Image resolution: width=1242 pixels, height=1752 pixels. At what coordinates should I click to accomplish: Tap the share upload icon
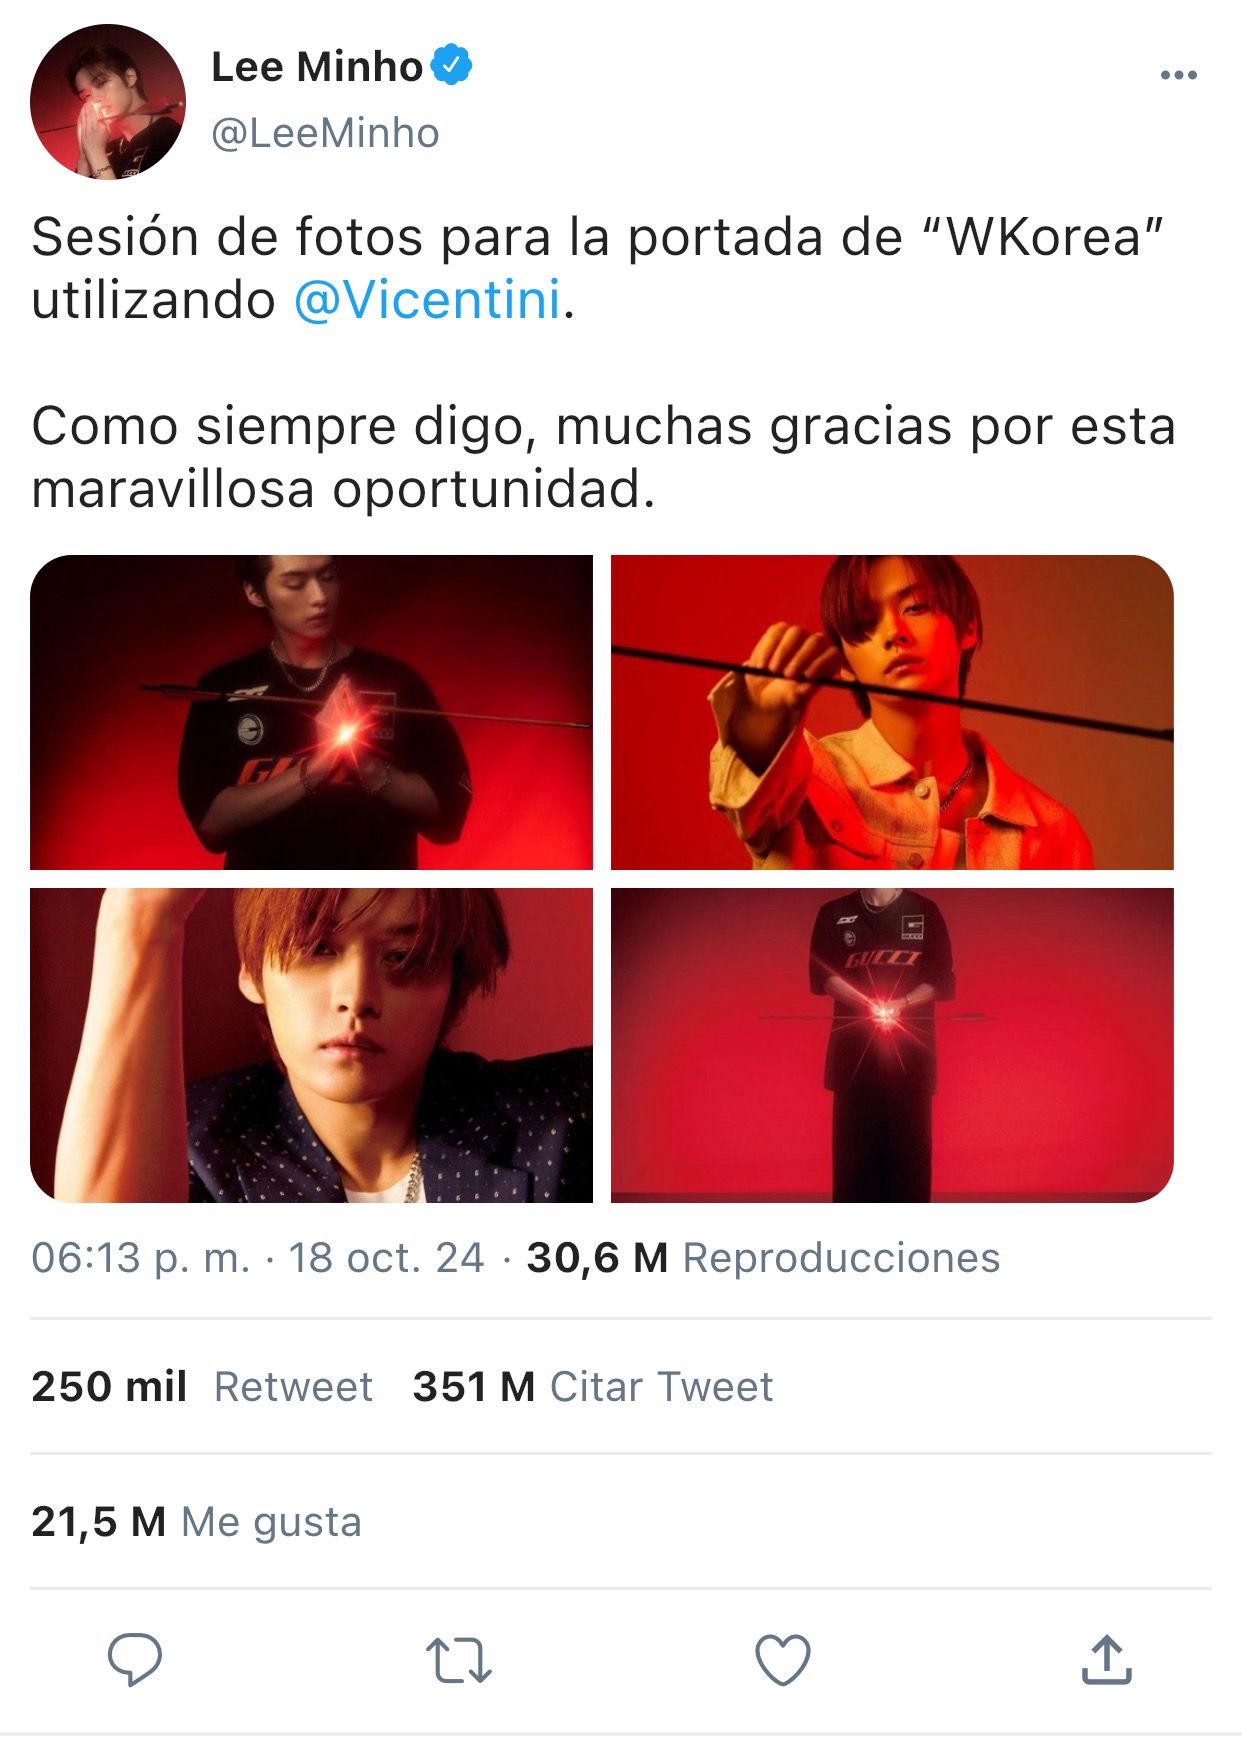[1106, 1659]
